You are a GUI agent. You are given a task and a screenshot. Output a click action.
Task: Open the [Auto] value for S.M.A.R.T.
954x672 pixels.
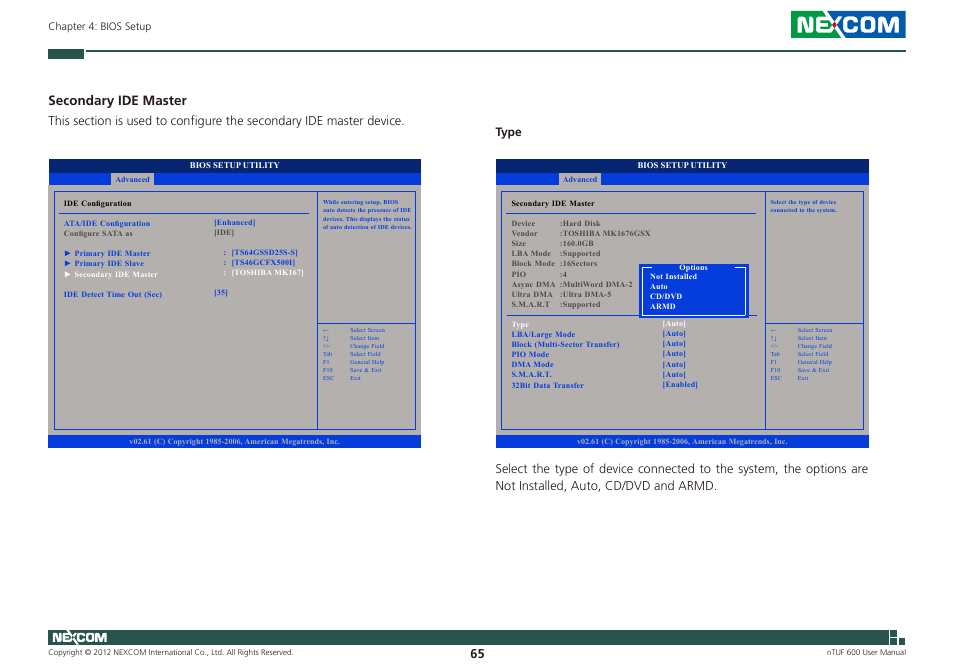pos(674,375)
